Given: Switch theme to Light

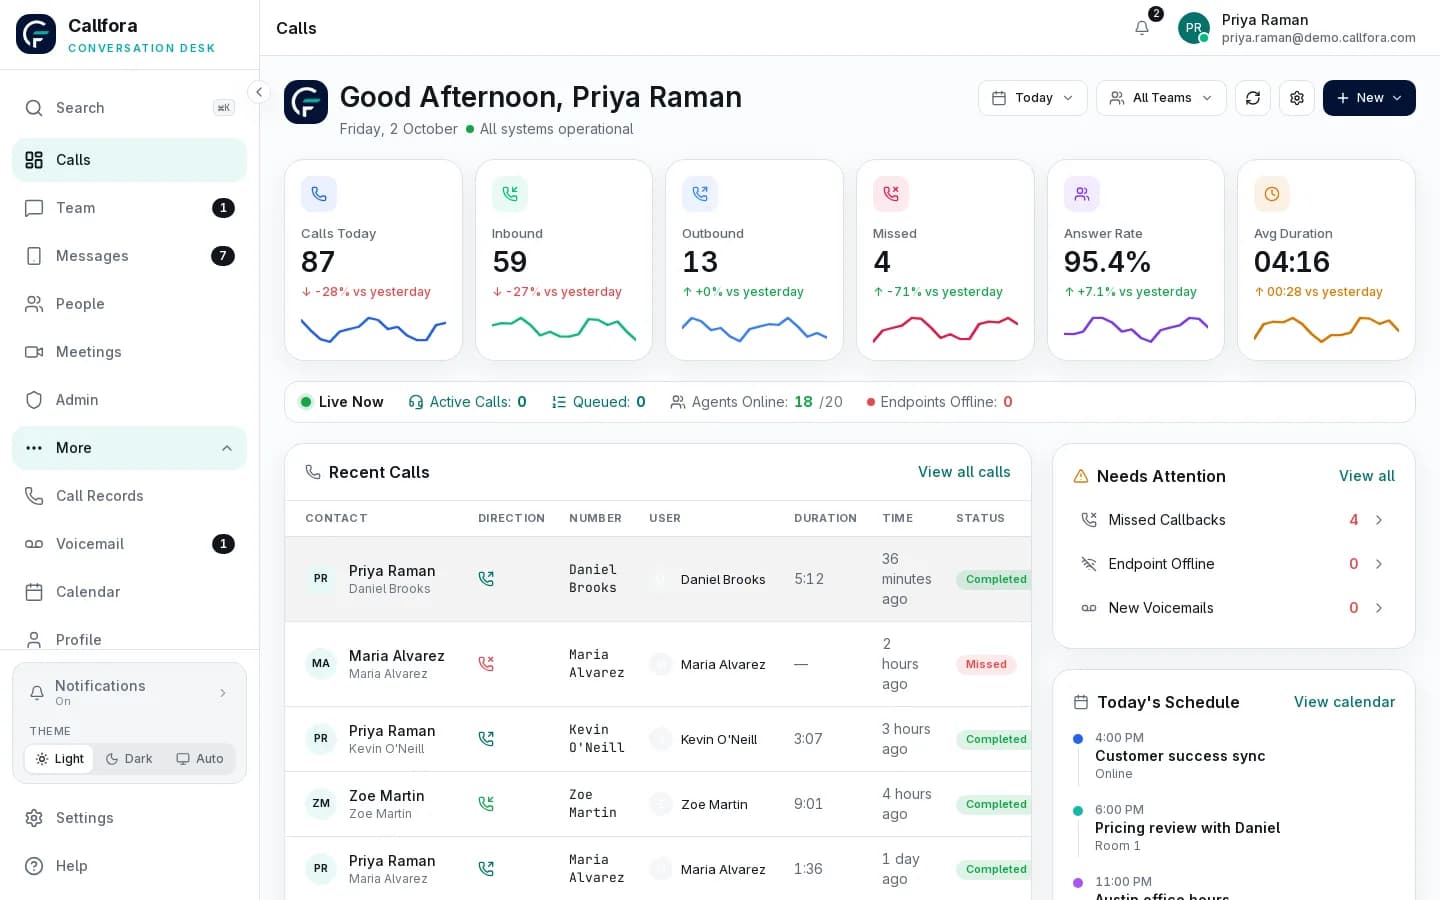Looking at the screenshot, I should pyautogui.click(x=59, y=759).
